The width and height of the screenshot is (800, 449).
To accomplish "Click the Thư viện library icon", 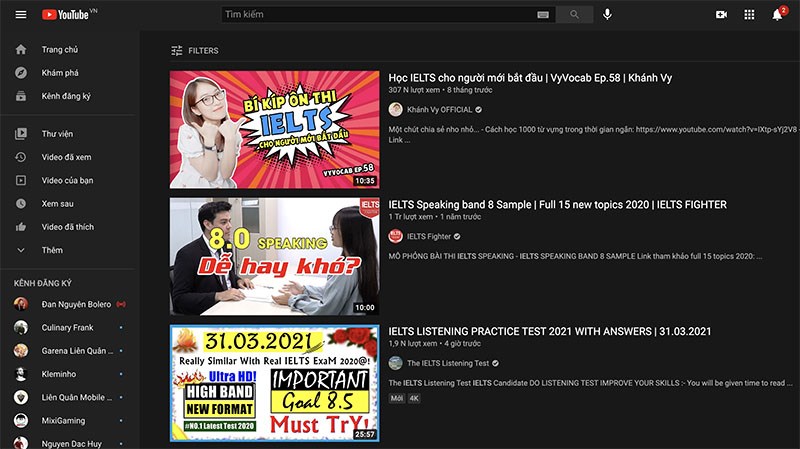I will pyautogui.click(x=21, y=134).
